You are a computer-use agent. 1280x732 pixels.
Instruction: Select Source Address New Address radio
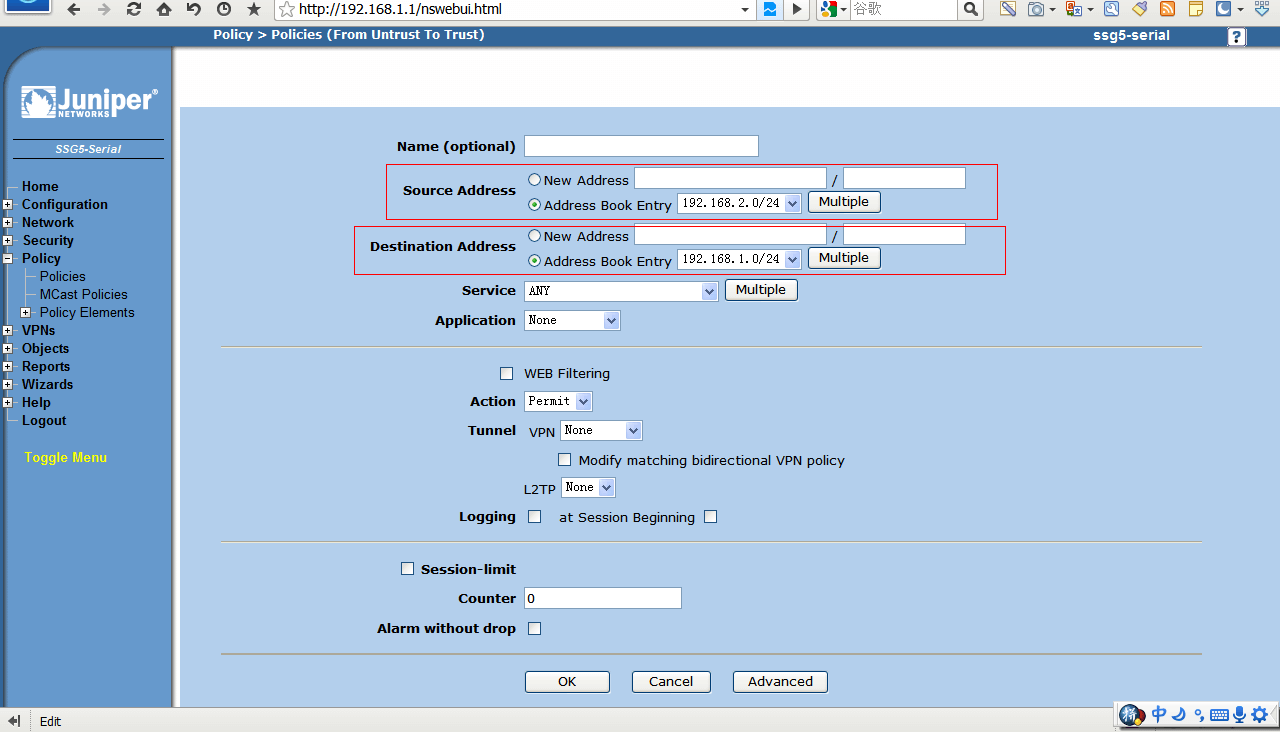[x=535, y=180]
